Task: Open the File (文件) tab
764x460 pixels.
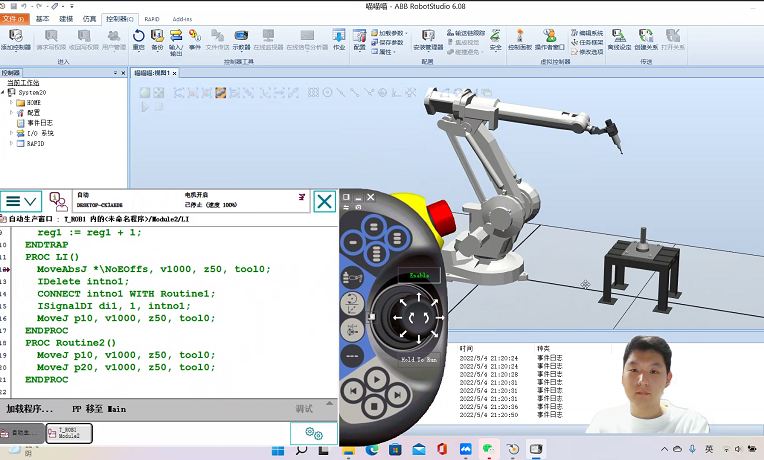Action: [14, 19]
